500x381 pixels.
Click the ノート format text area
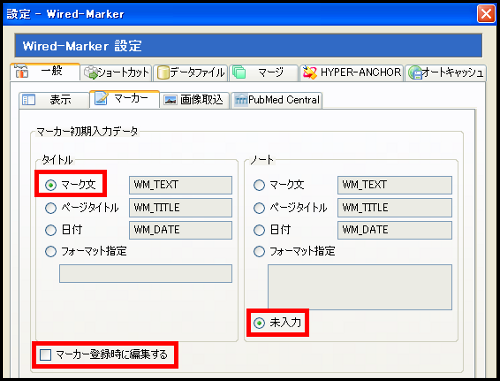click(x=360, y=287)
